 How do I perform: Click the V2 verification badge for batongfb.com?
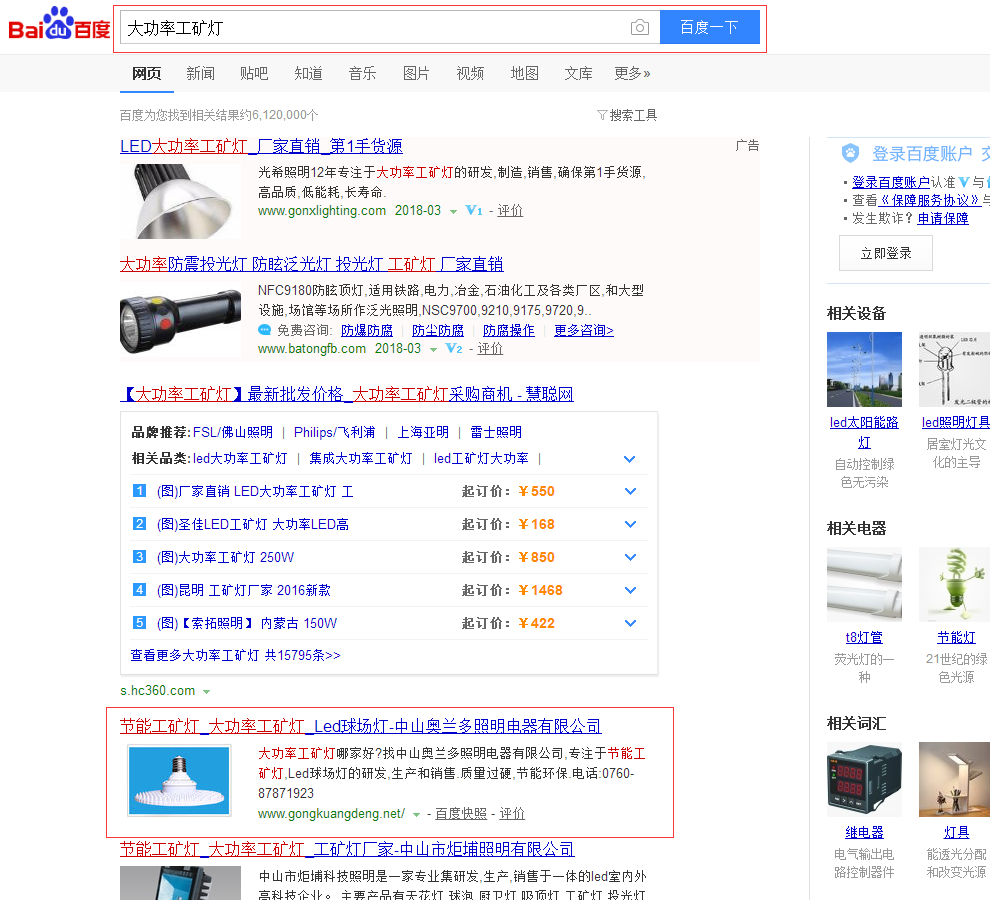click(454, 349)
